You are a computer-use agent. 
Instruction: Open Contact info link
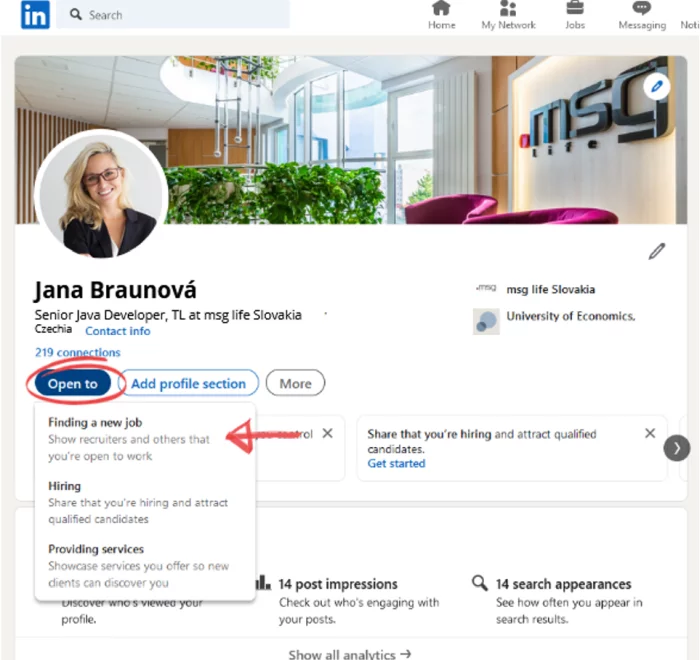tap(118, 331)
